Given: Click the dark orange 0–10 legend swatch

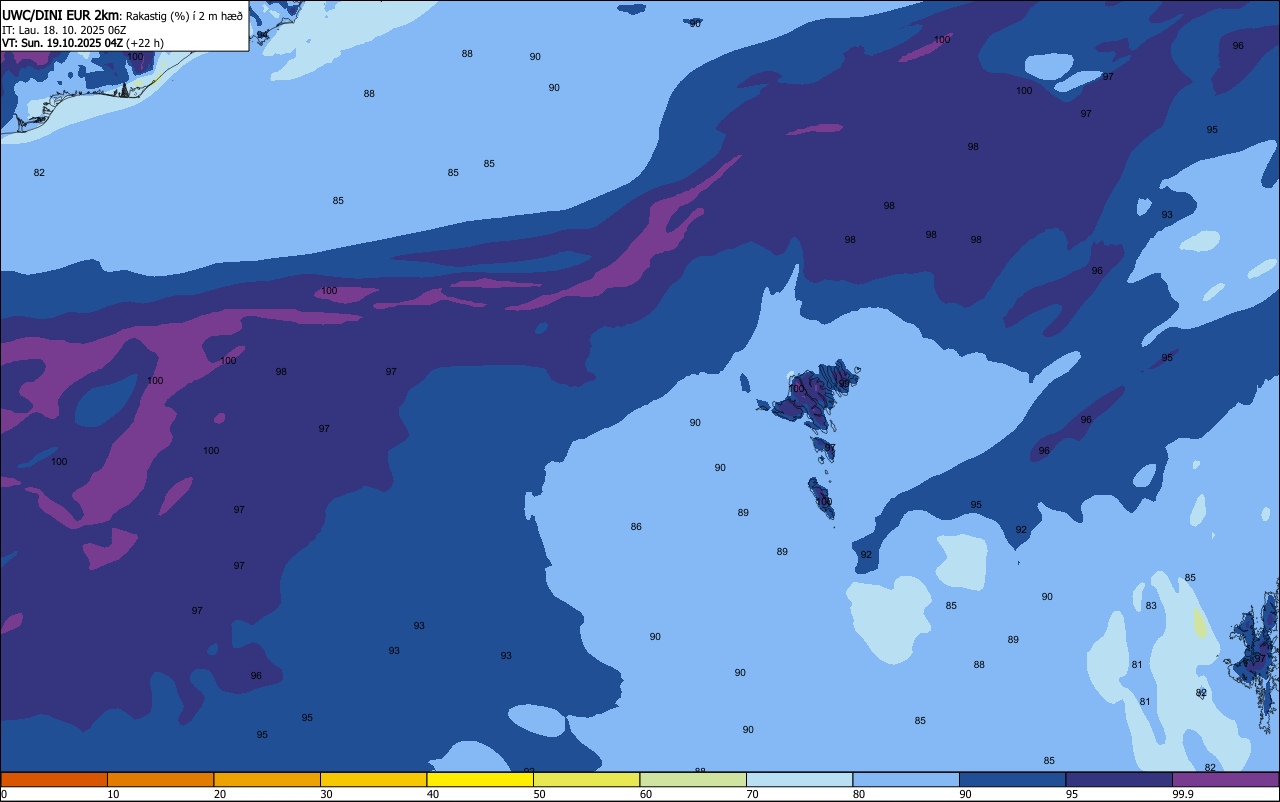Looking at the screenshot, I should coord(54,779).
